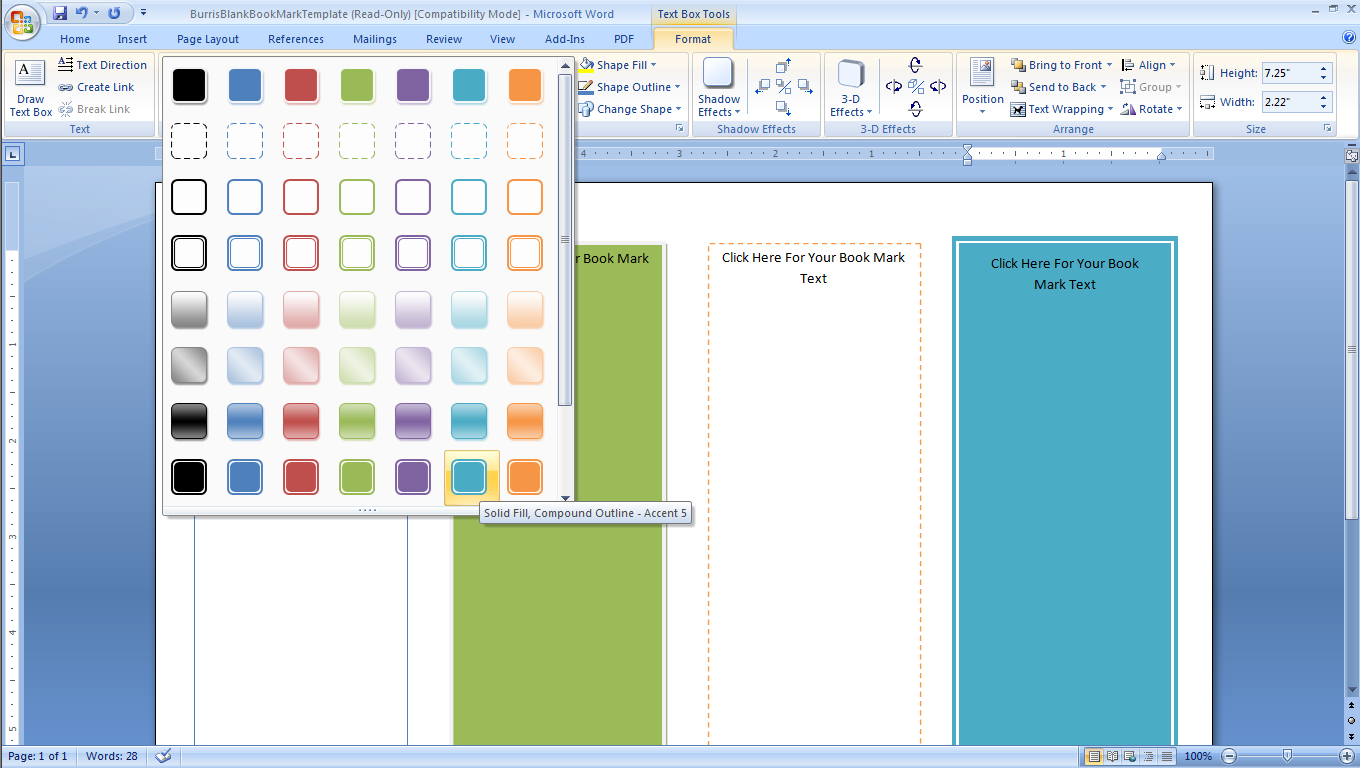Click the Change Shape icon
The height and width of the screenshot is (768, 1360).
pos(628,109)
